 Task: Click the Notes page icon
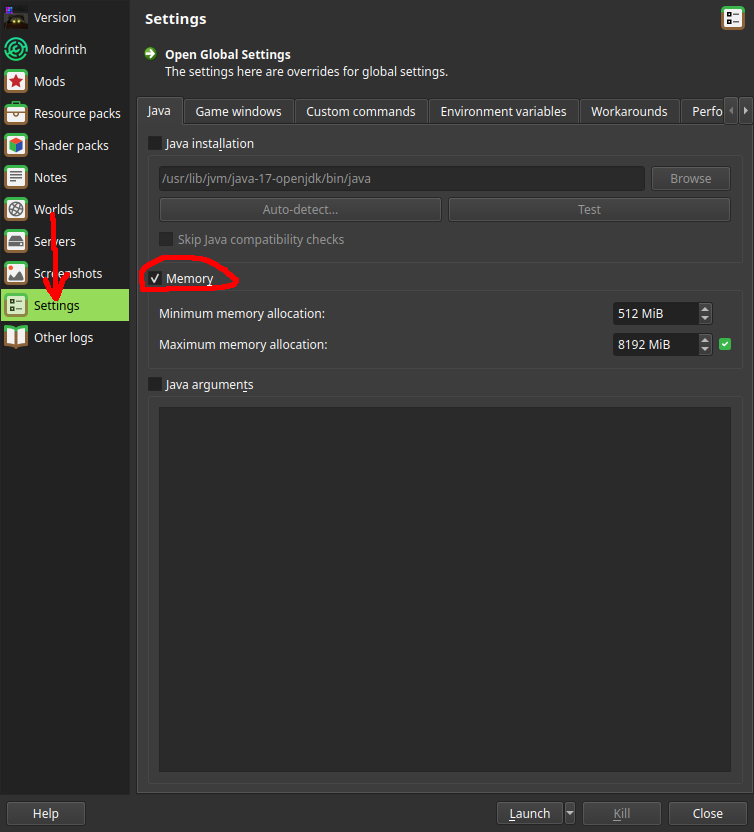pos(16,177)
